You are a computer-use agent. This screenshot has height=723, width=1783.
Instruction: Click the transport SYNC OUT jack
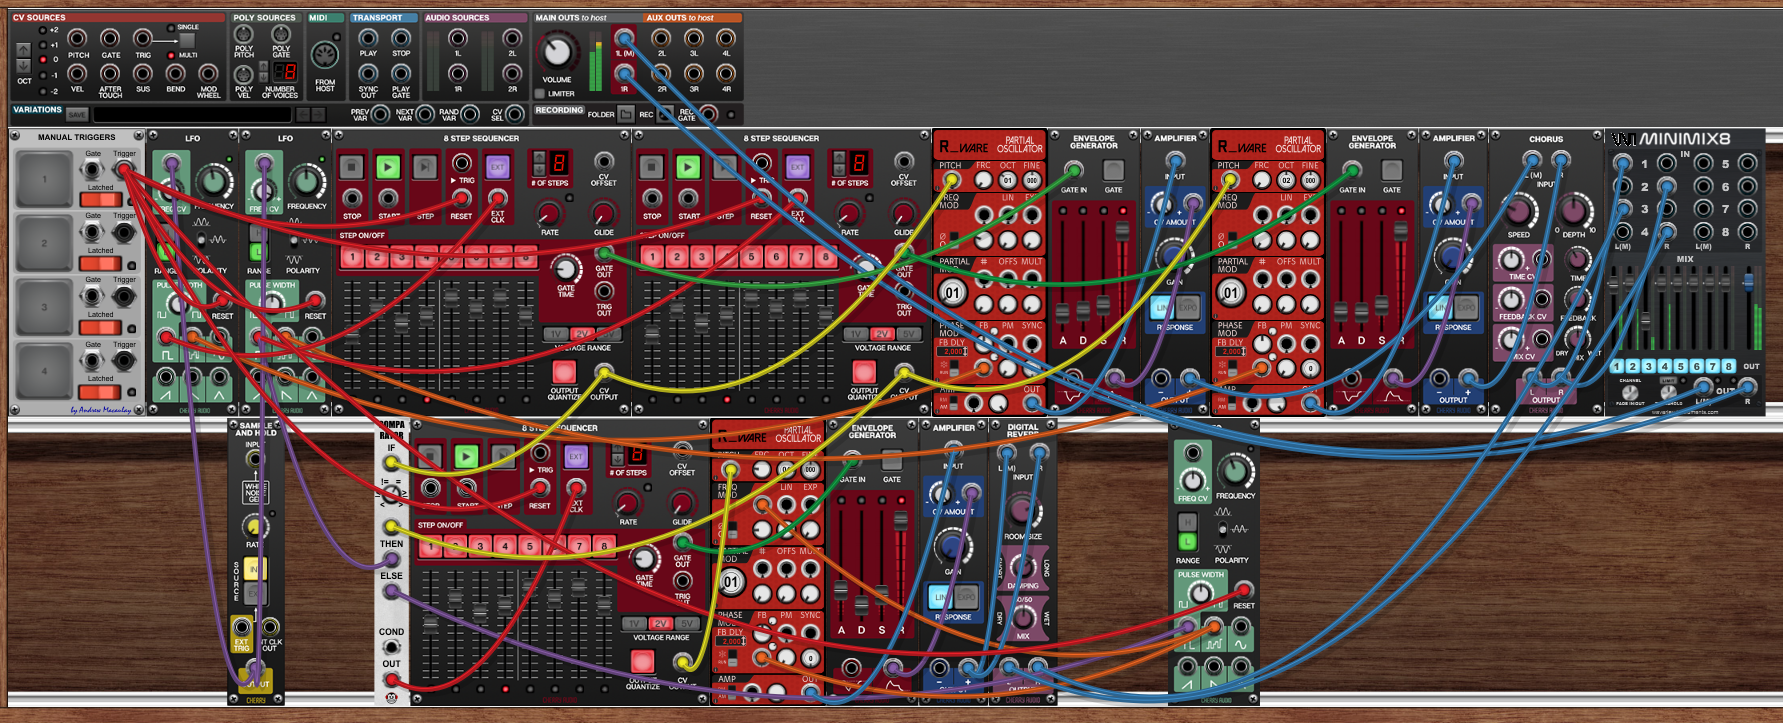tap(368, 73)
